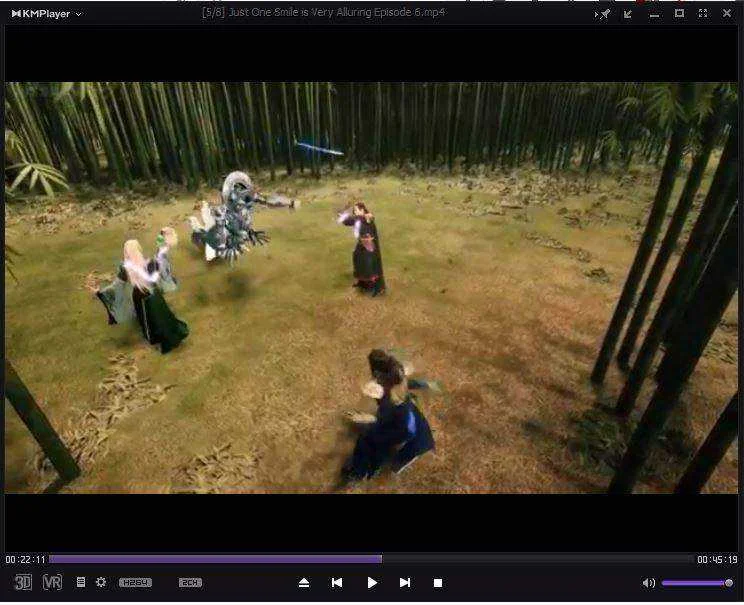Skip to next track
Image resolution: width=744 pixels, height=605 pixels.
tap(405, 583)
